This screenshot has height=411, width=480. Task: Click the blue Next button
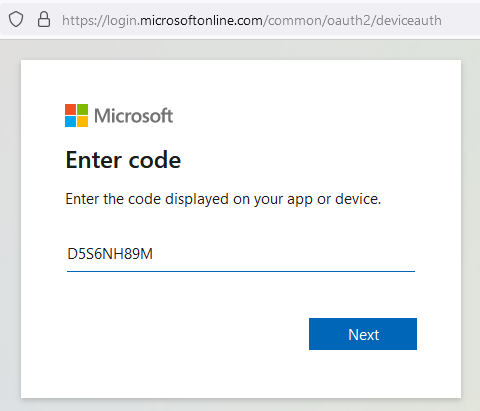click(363, 334)
